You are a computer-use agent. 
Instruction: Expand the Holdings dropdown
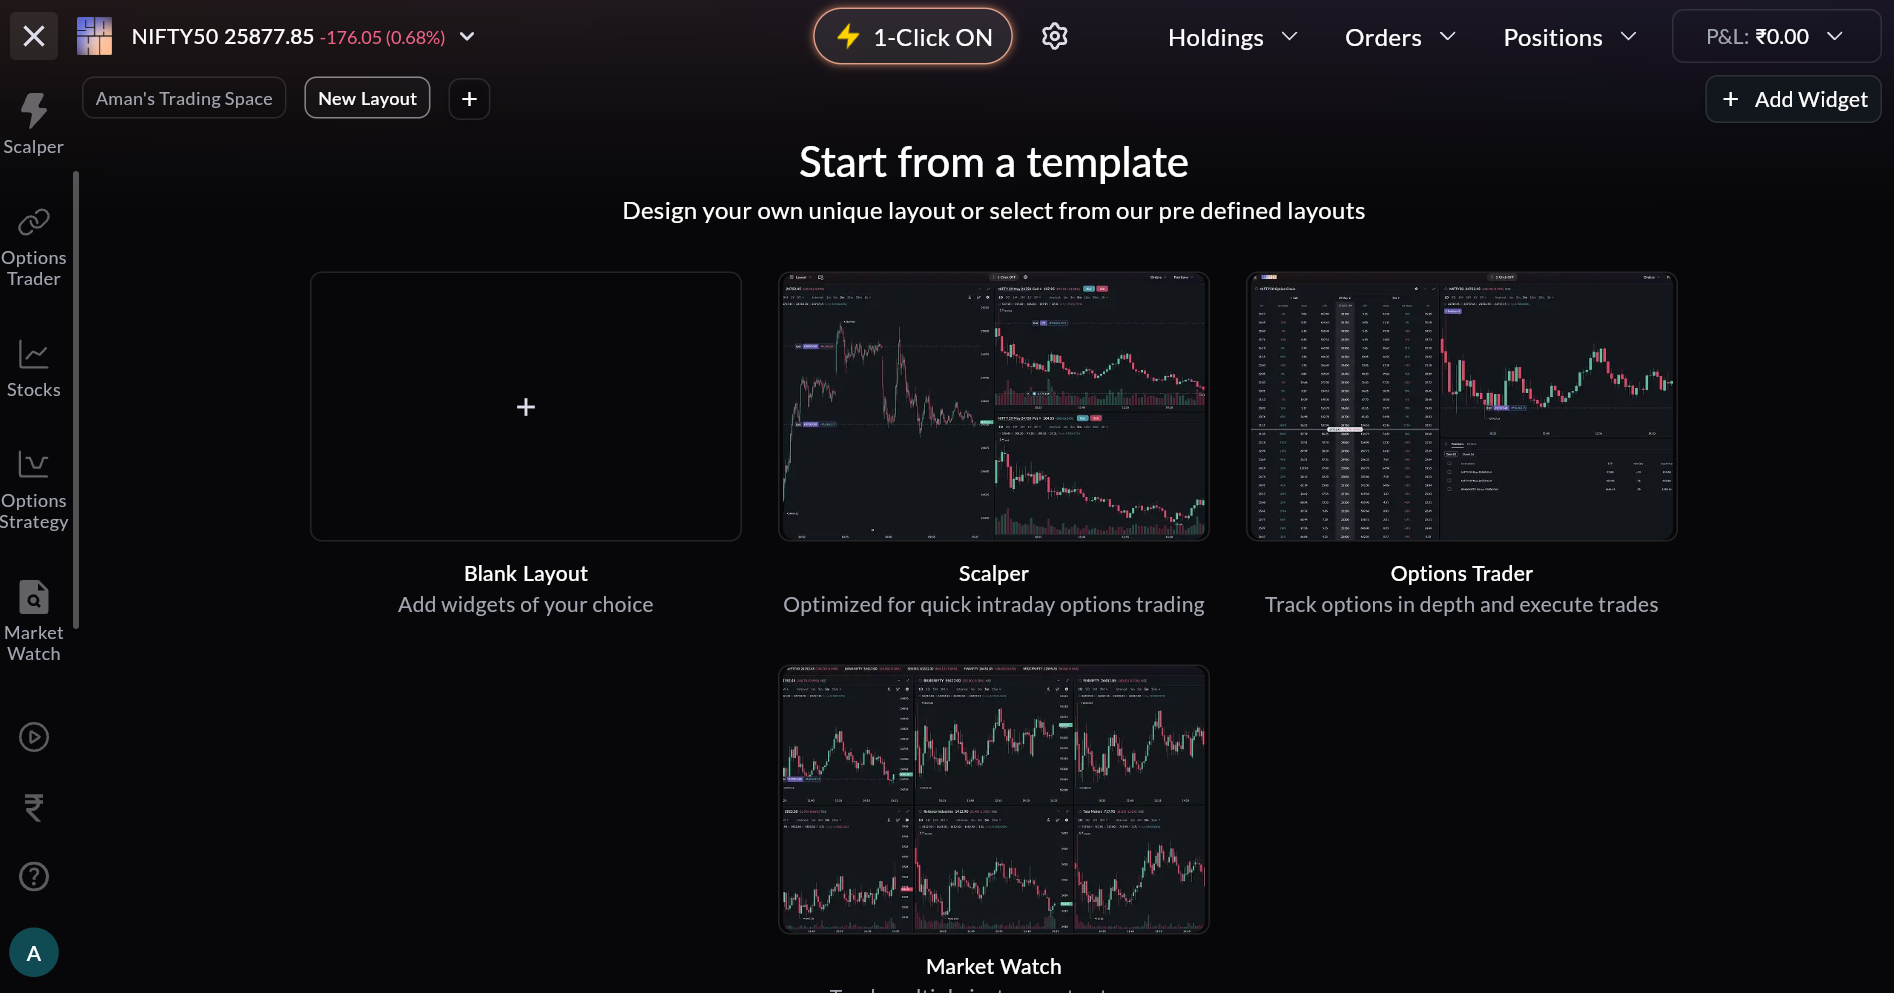pyautogui.click(x=1232, y=37)
